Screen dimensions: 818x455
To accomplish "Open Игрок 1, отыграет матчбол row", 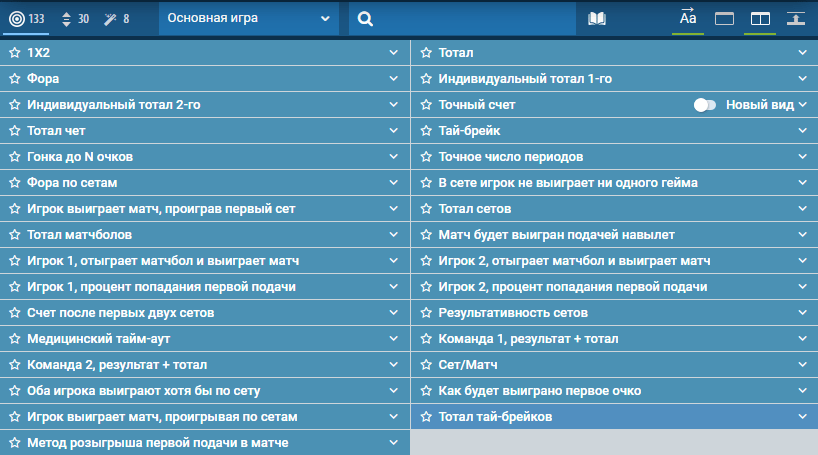I will [204, 260].
